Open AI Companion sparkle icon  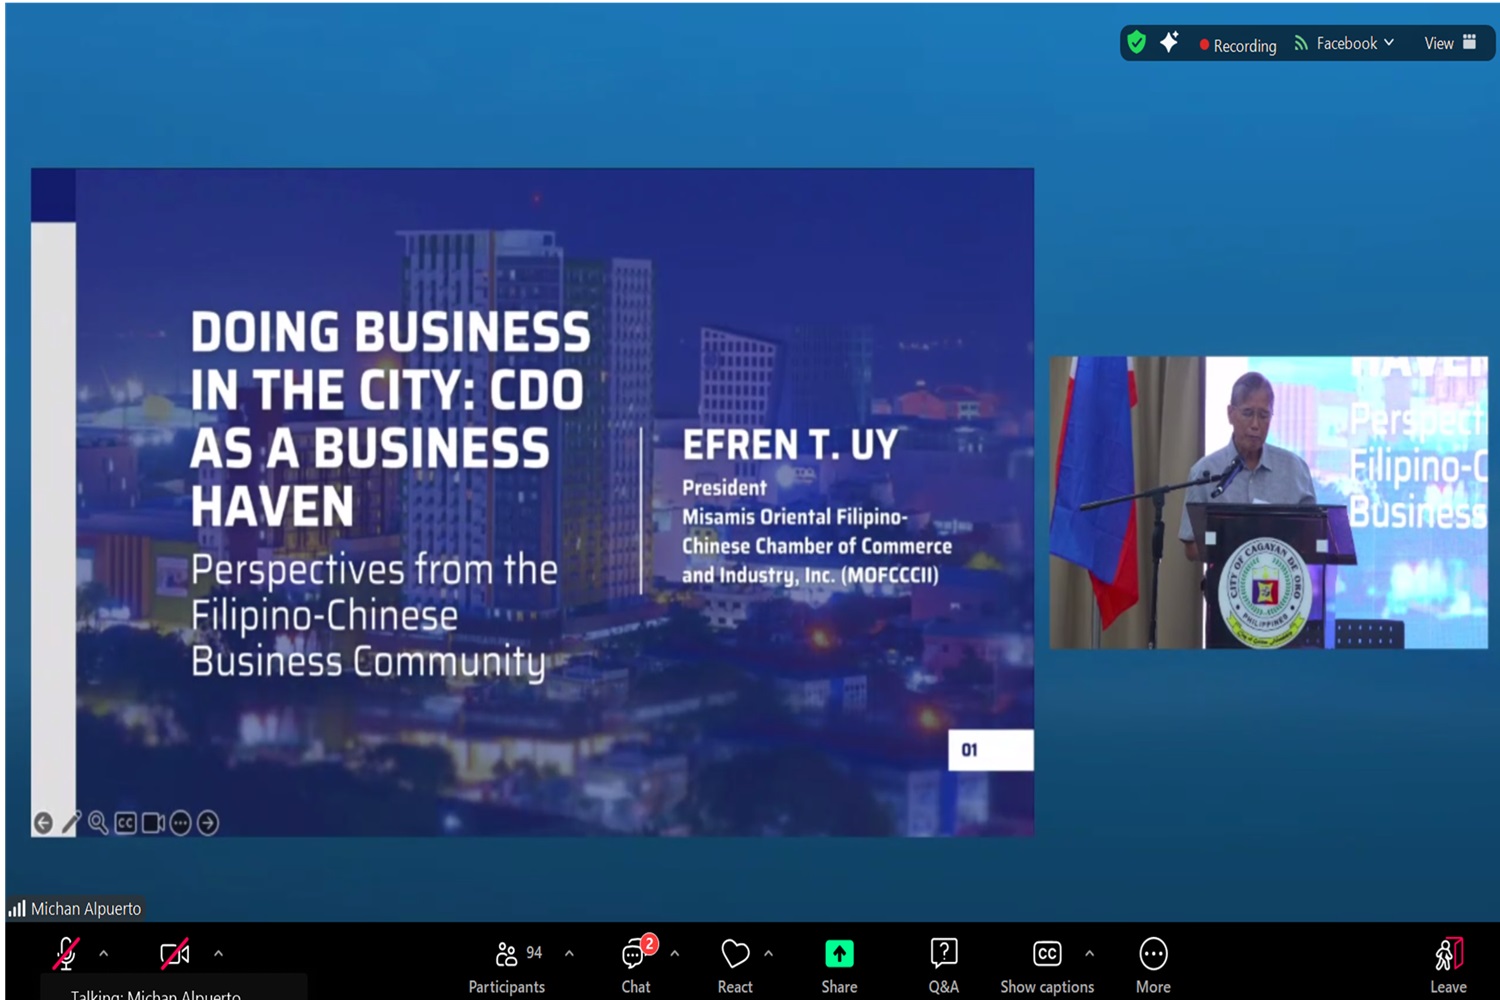click(1169, 43)
